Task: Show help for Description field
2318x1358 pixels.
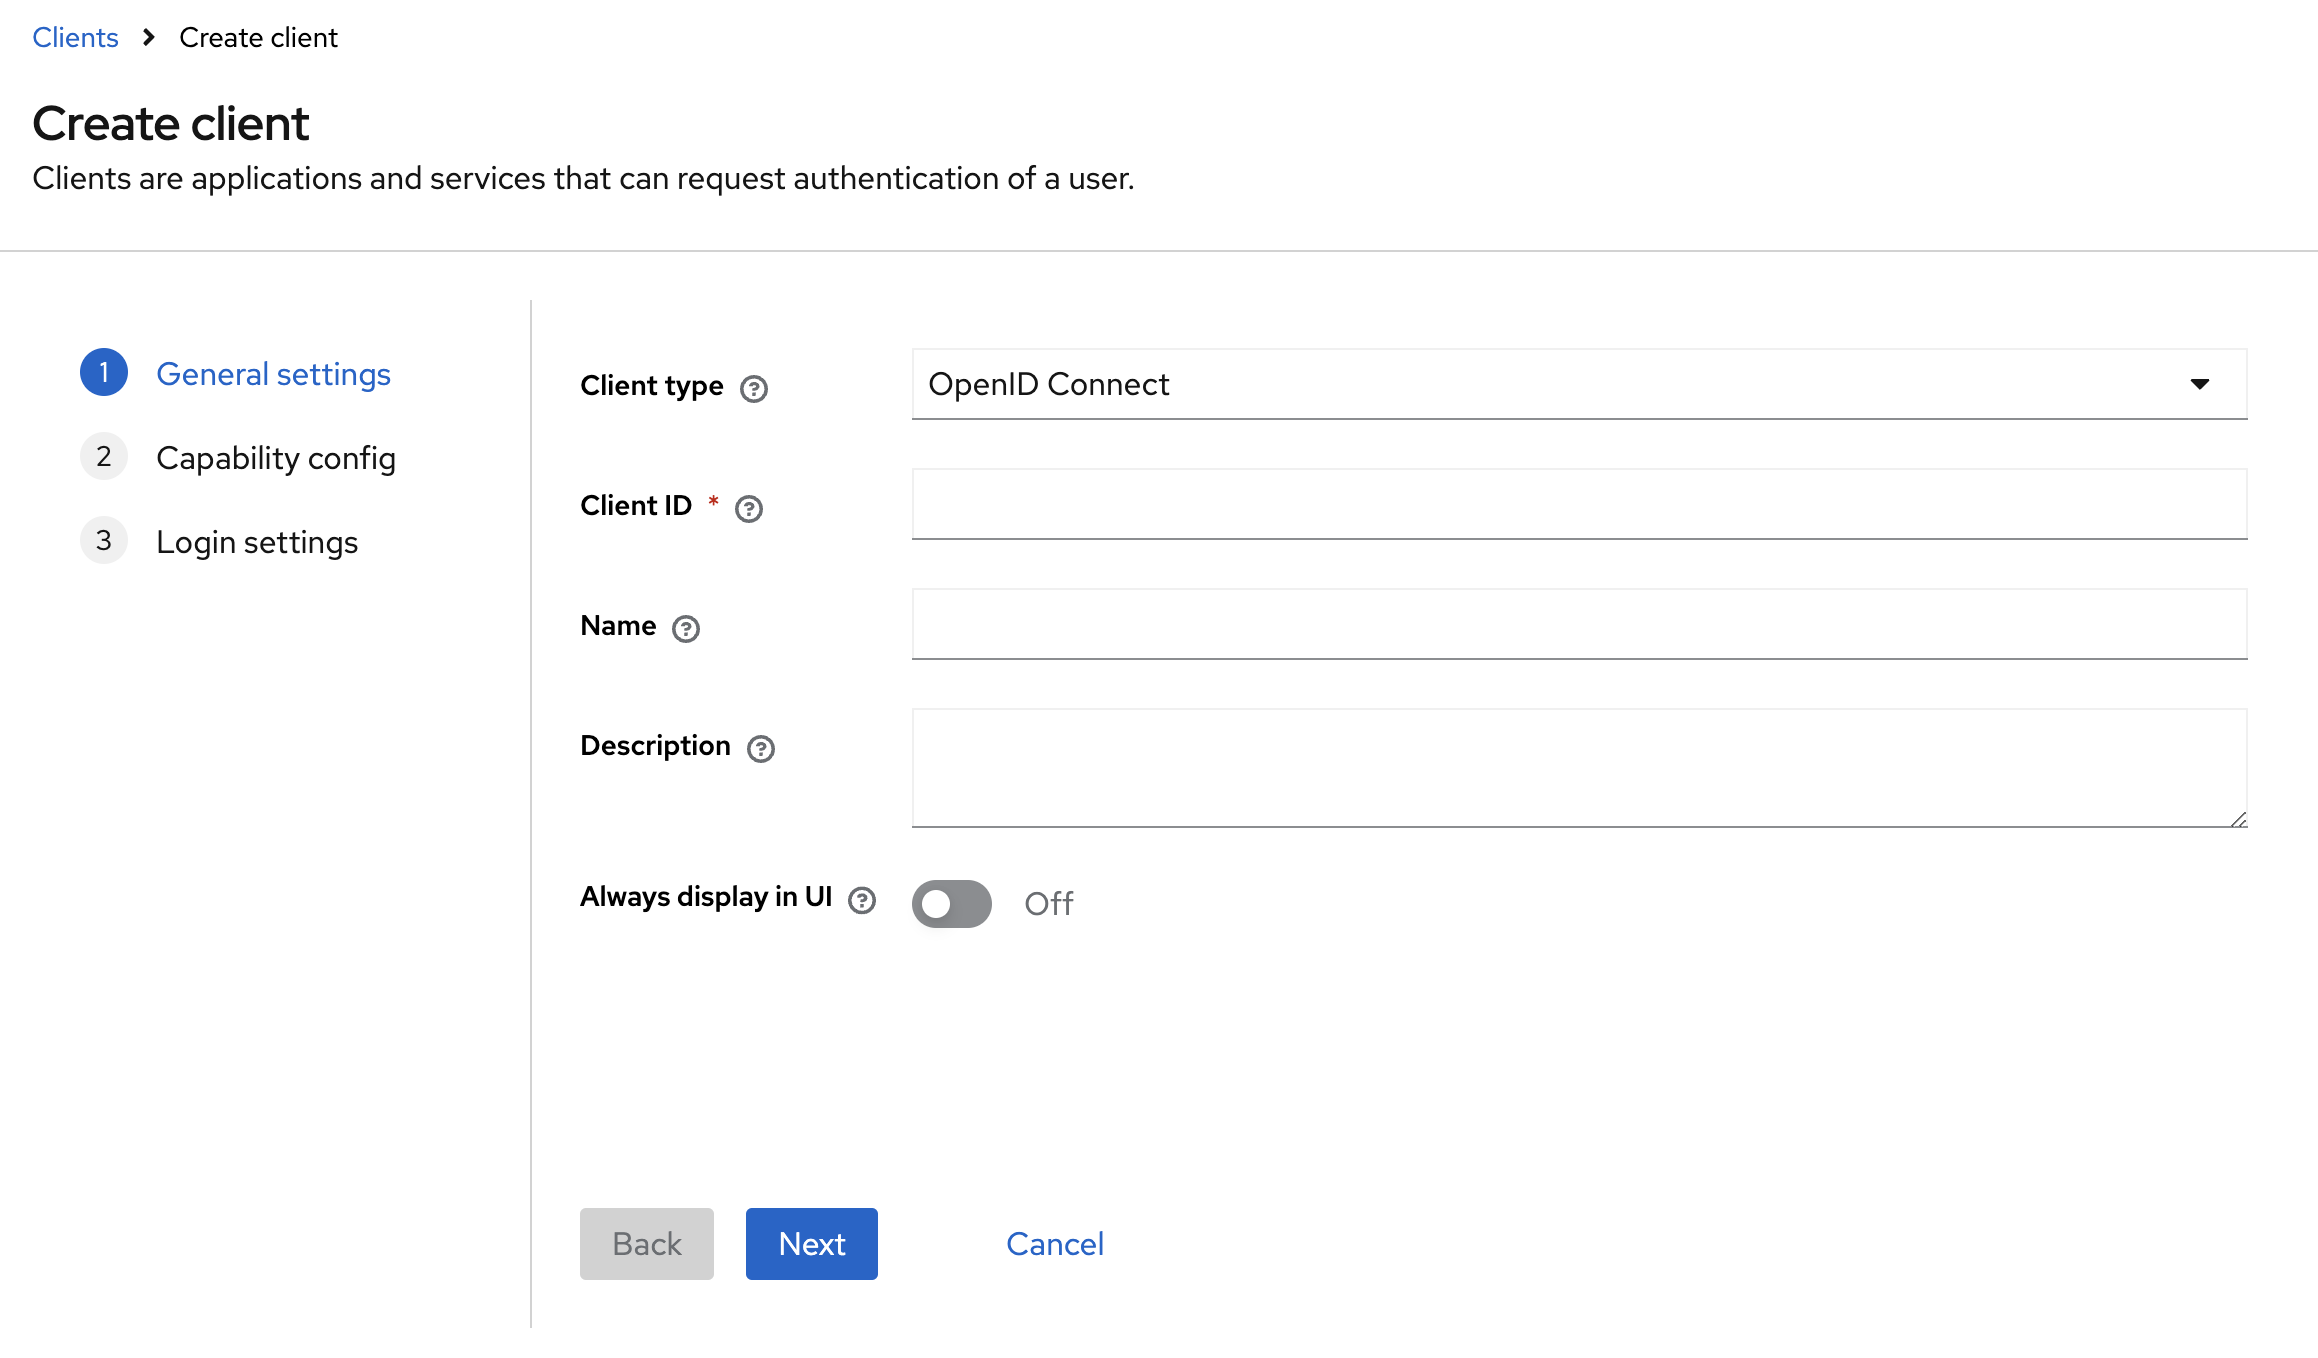Action: (x=760, y=748)
